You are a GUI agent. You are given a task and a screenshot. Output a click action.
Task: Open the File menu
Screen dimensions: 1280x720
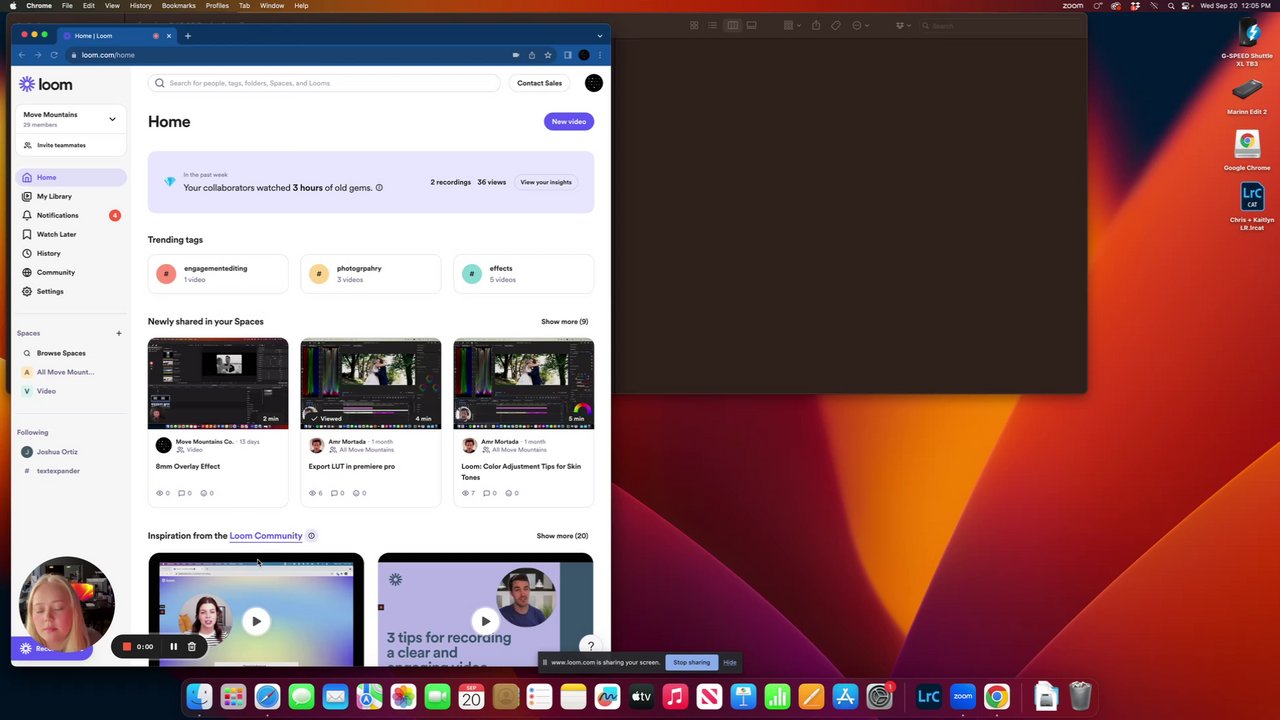click(x=67, y=6)
